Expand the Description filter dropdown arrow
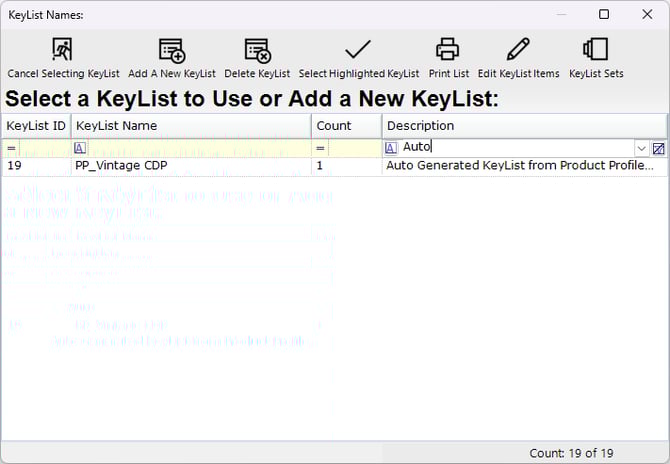 [x=641, y=148]
